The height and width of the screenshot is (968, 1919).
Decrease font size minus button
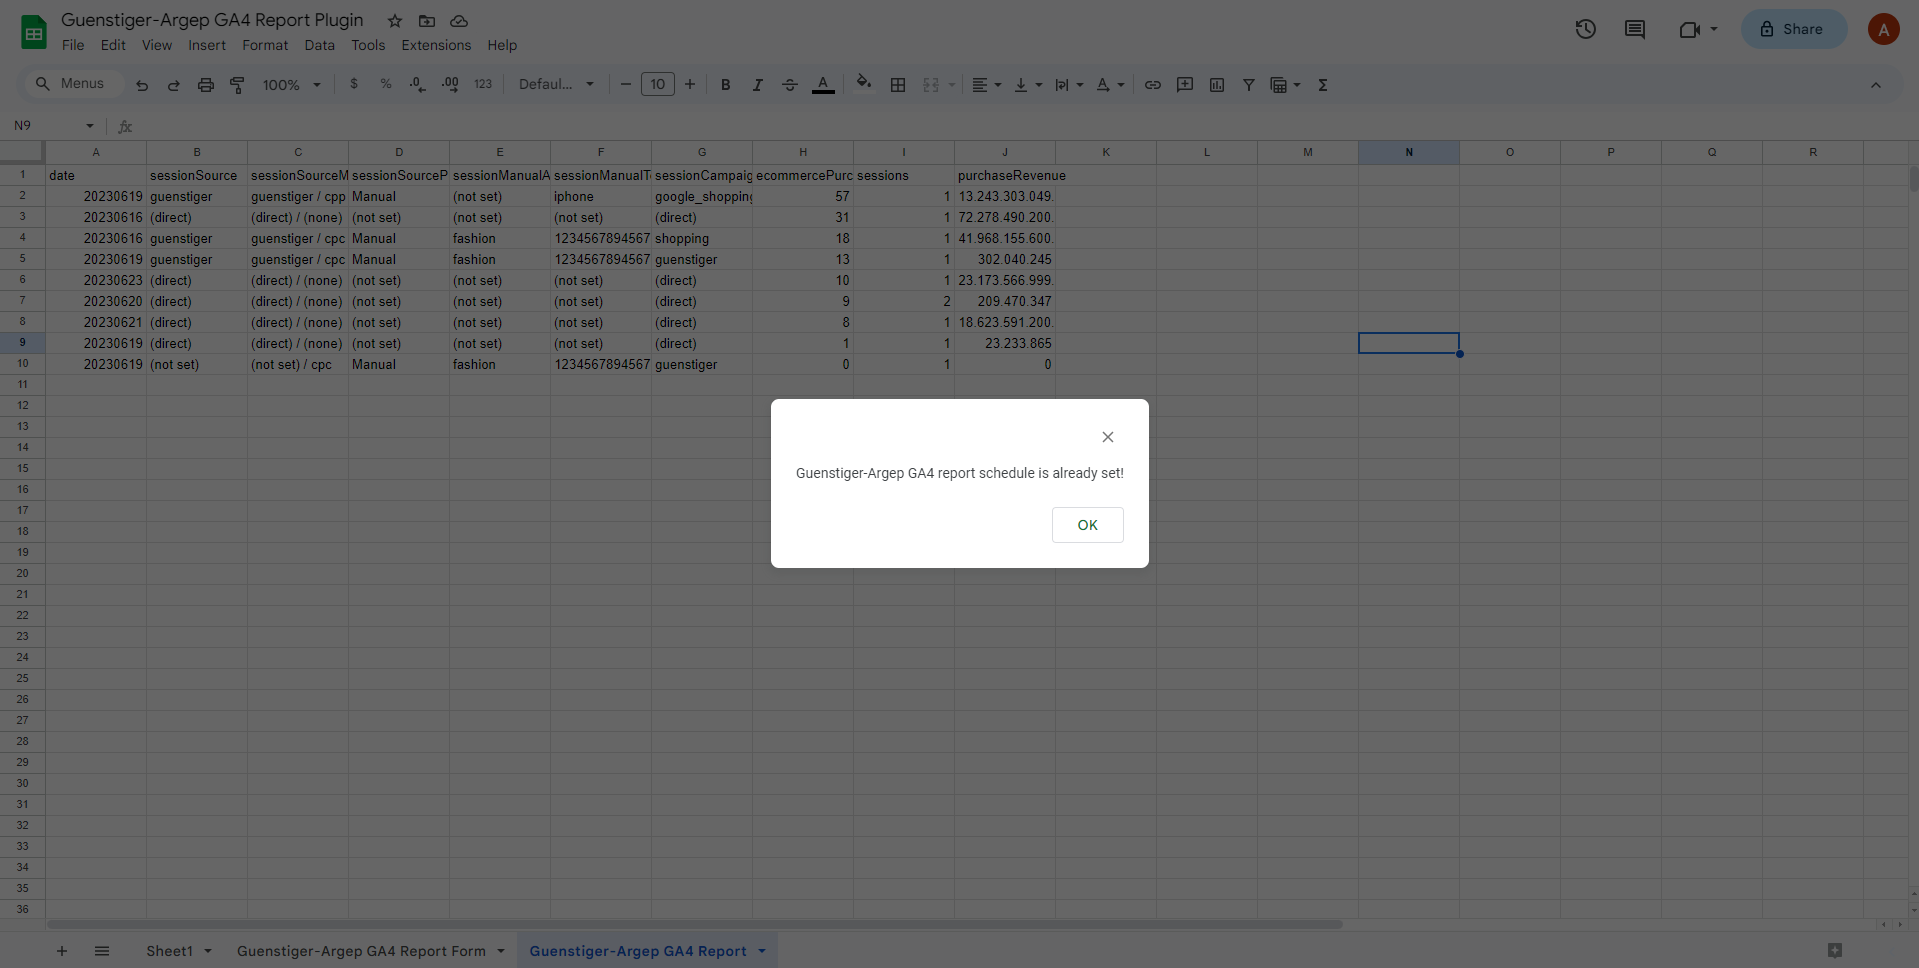click(x=626, y=84)
